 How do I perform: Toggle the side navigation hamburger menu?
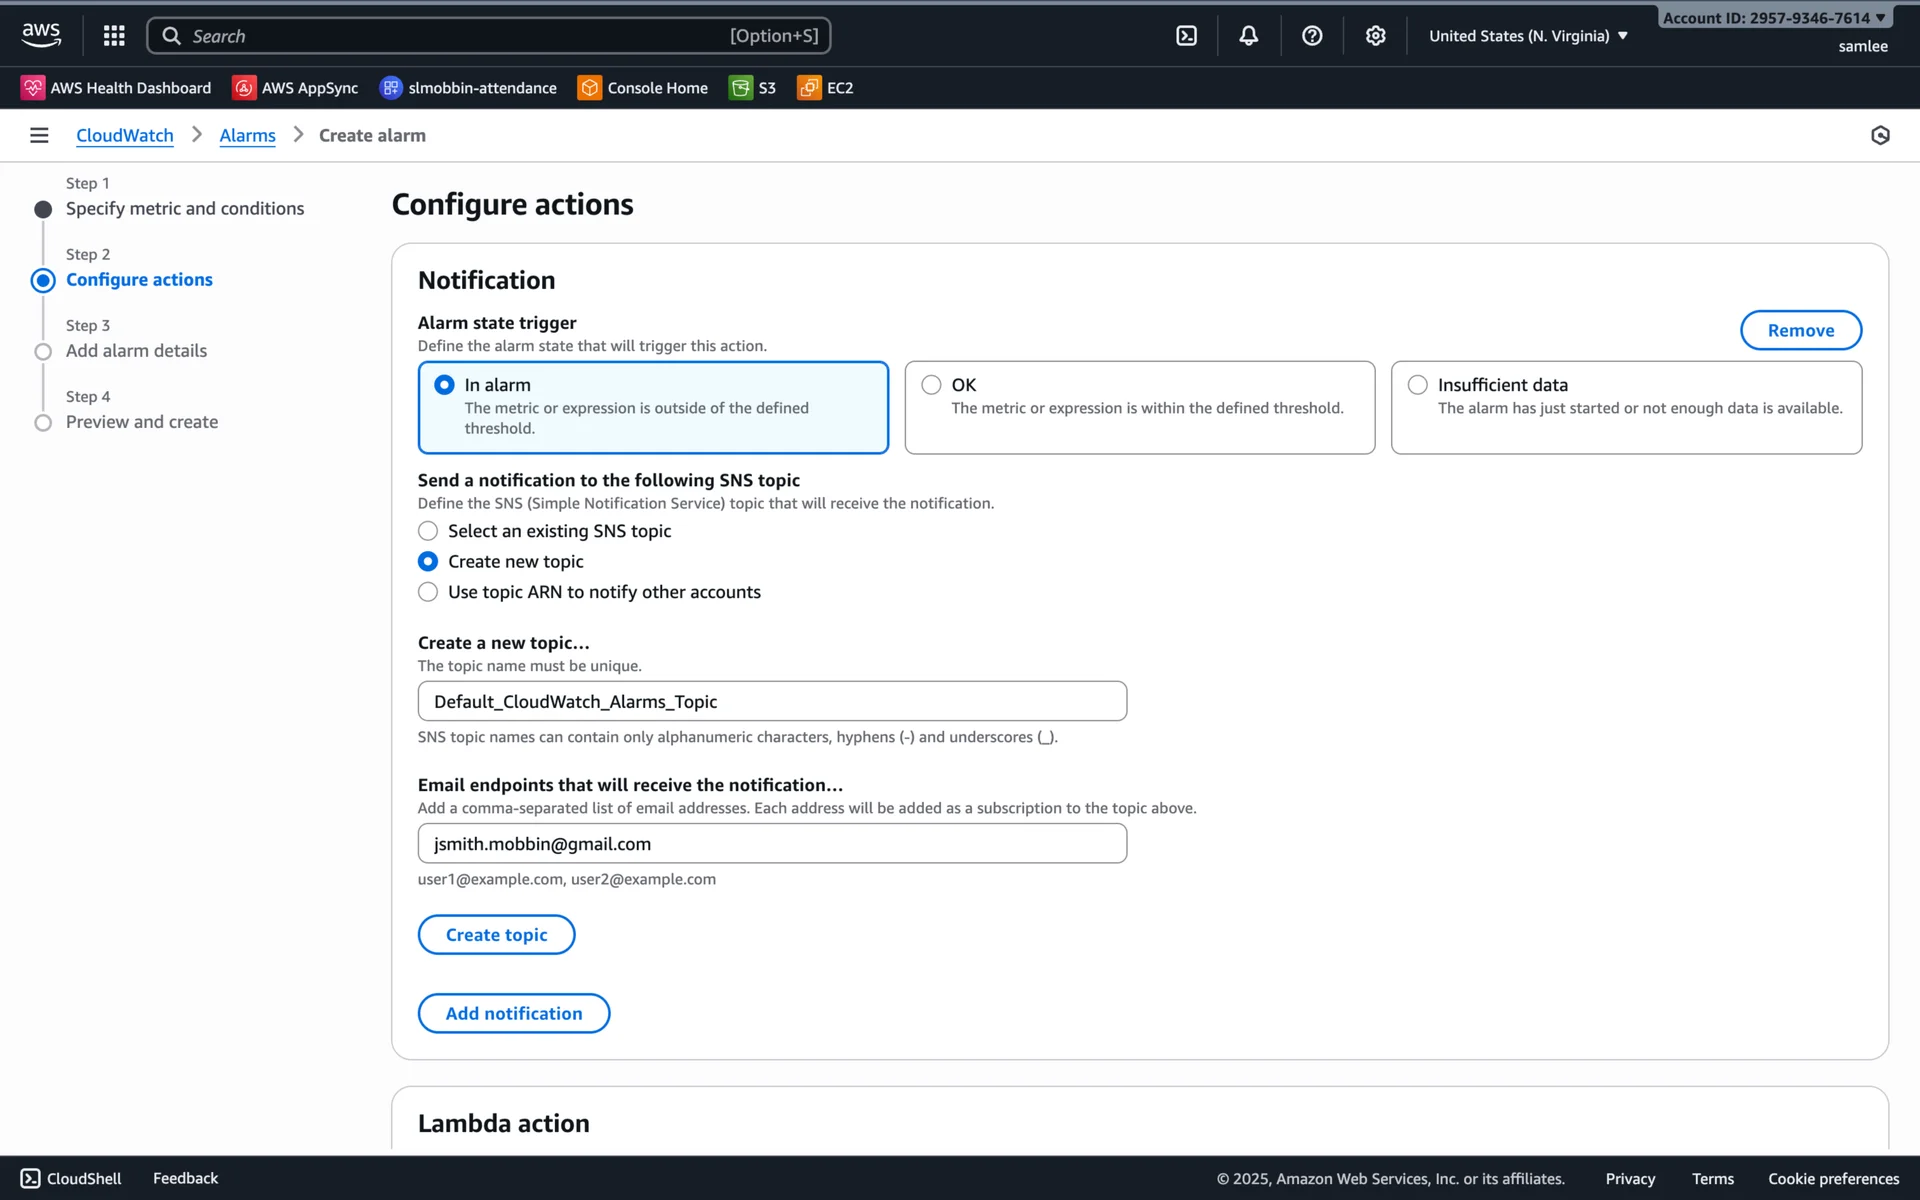pyautogui.click(x=39, y=135)
